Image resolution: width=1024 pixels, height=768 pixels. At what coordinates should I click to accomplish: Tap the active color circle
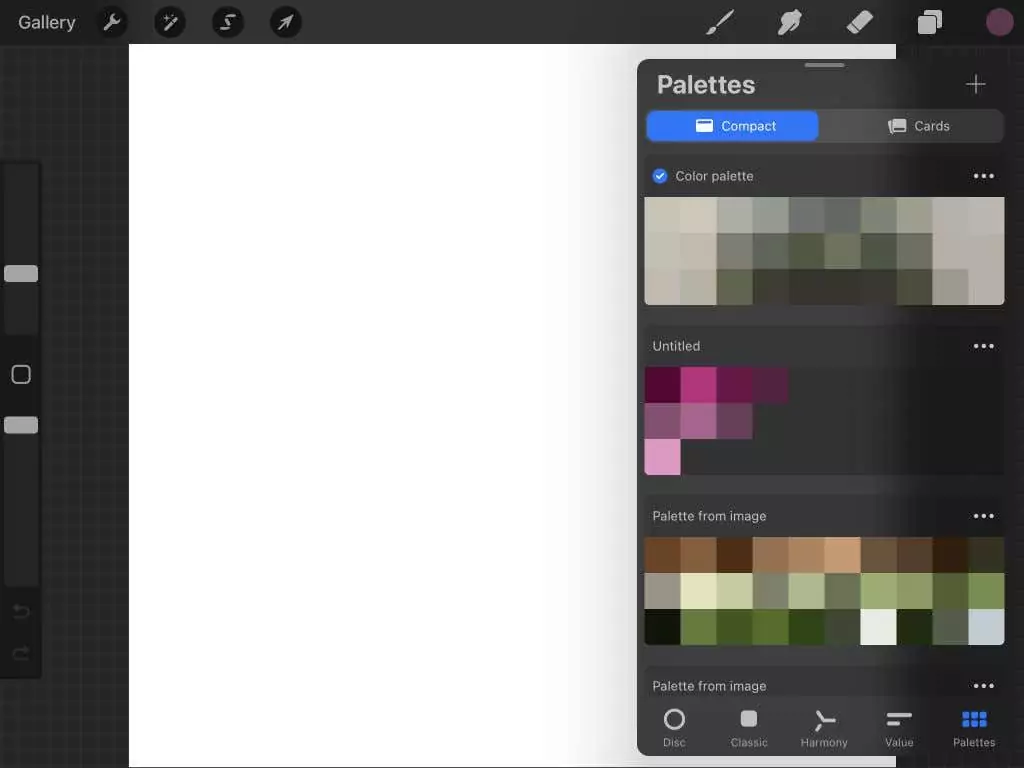999,22
